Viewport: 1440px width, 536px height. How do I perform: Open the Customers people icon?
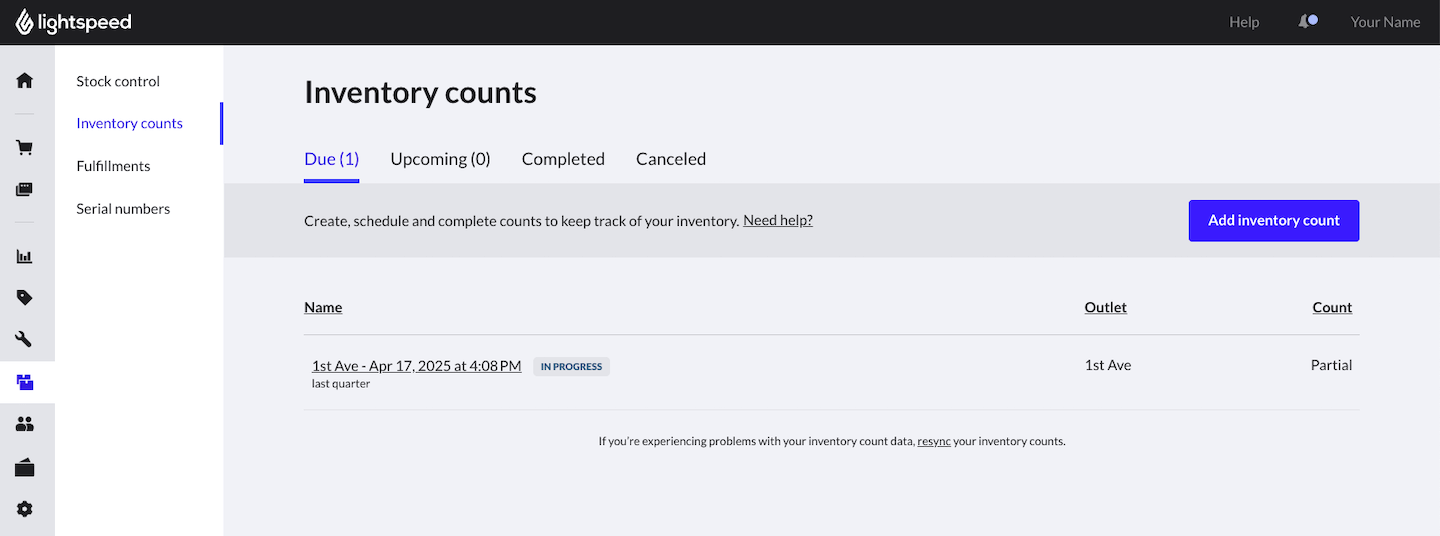click(25, 424)
